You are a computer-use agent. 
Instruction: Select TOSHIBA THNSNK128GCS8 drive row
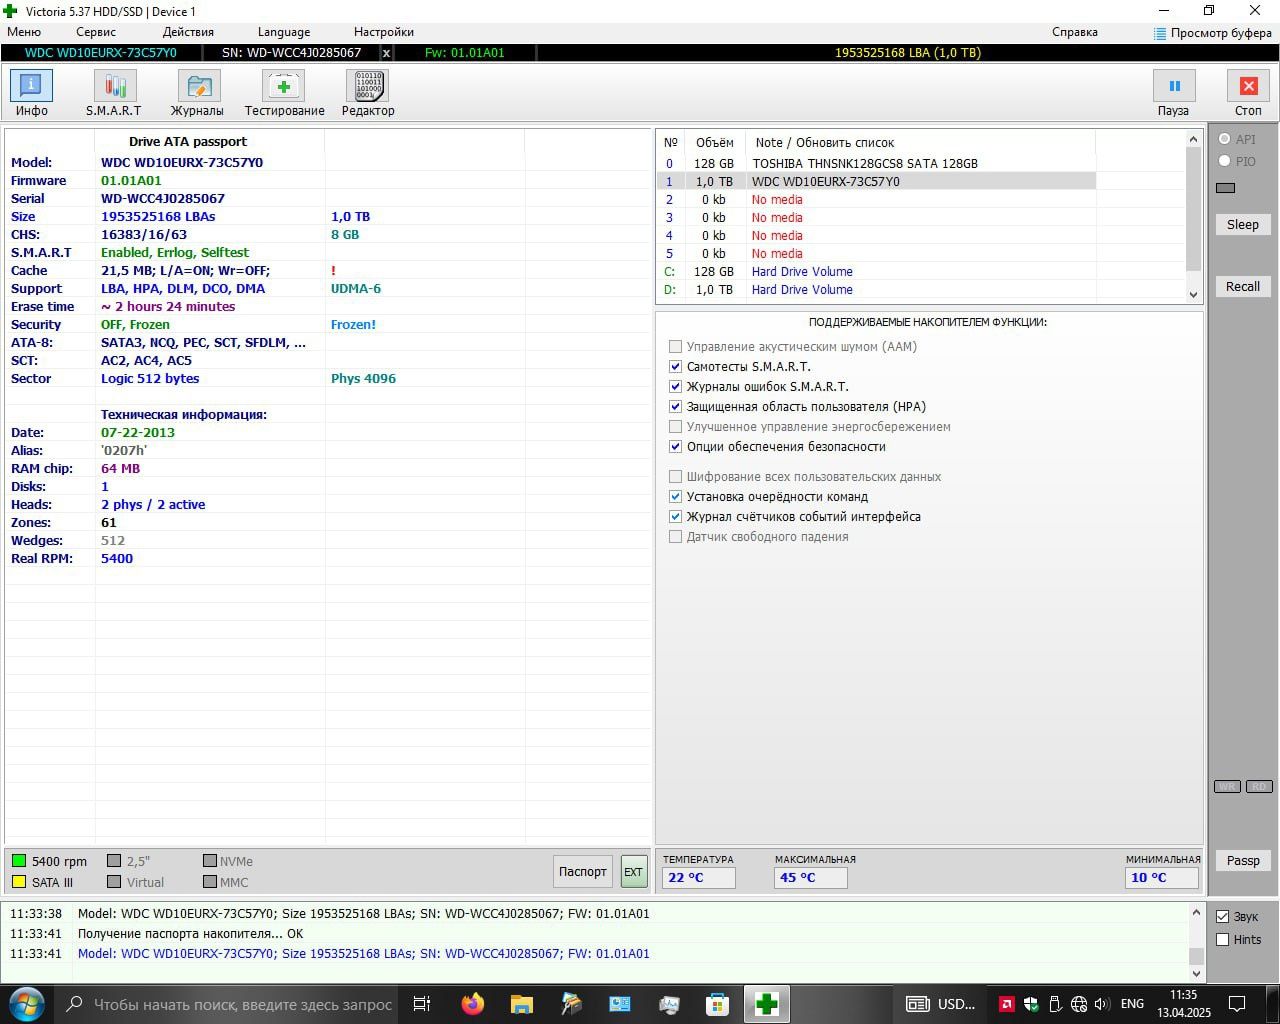876,163
